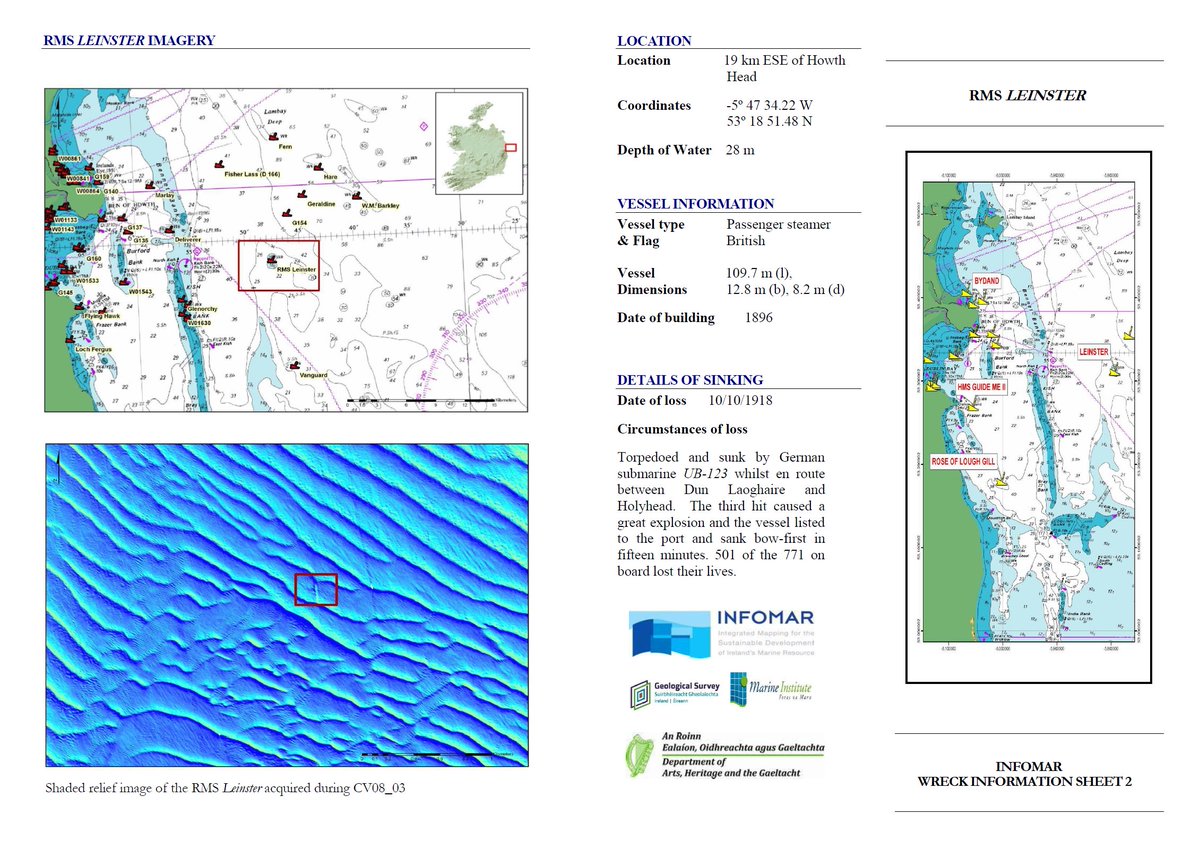Click the wreck symbol above the Fern label

pyautogui.click(x=273, y=136)
